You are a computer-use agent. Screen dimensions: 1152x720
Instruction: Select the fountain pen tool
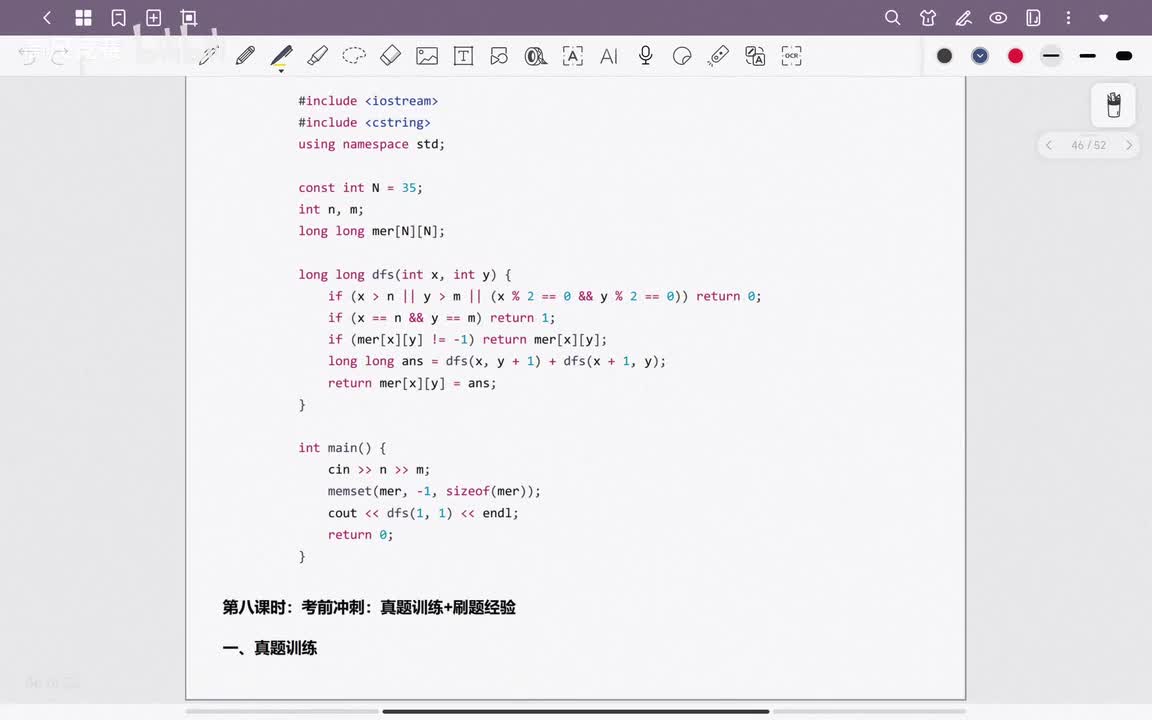coord(209,56)
